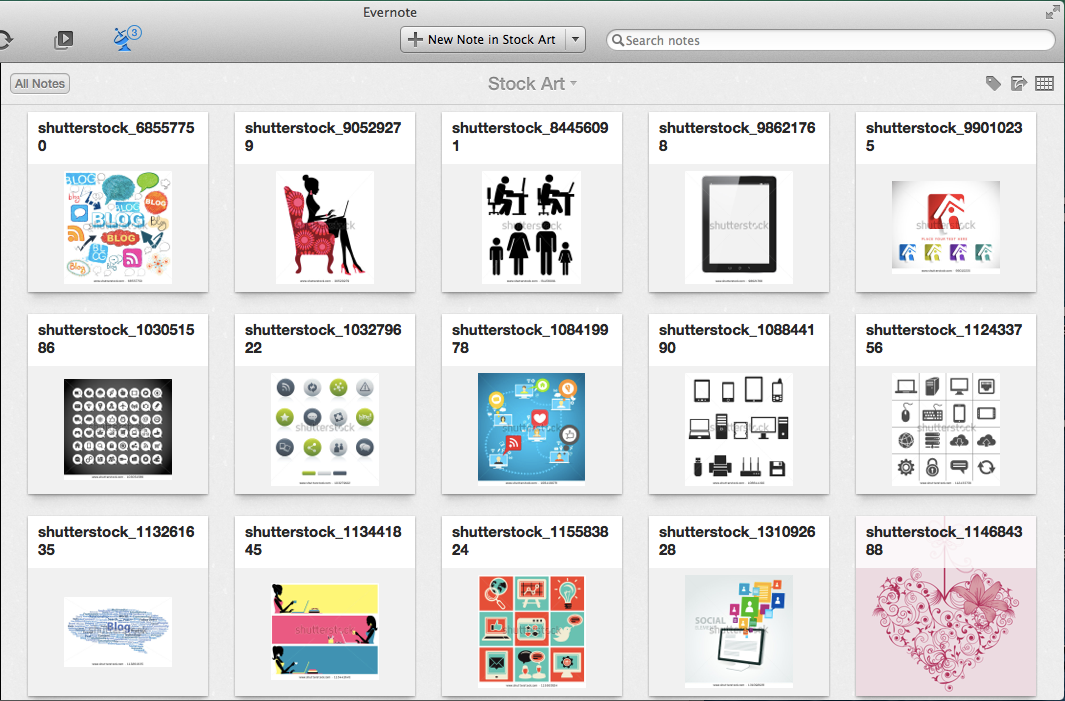Image resolution: width=1065 pixels, height=701 pixels.
Task: Open the activity feed satellite icon
Action: (126, 39)
